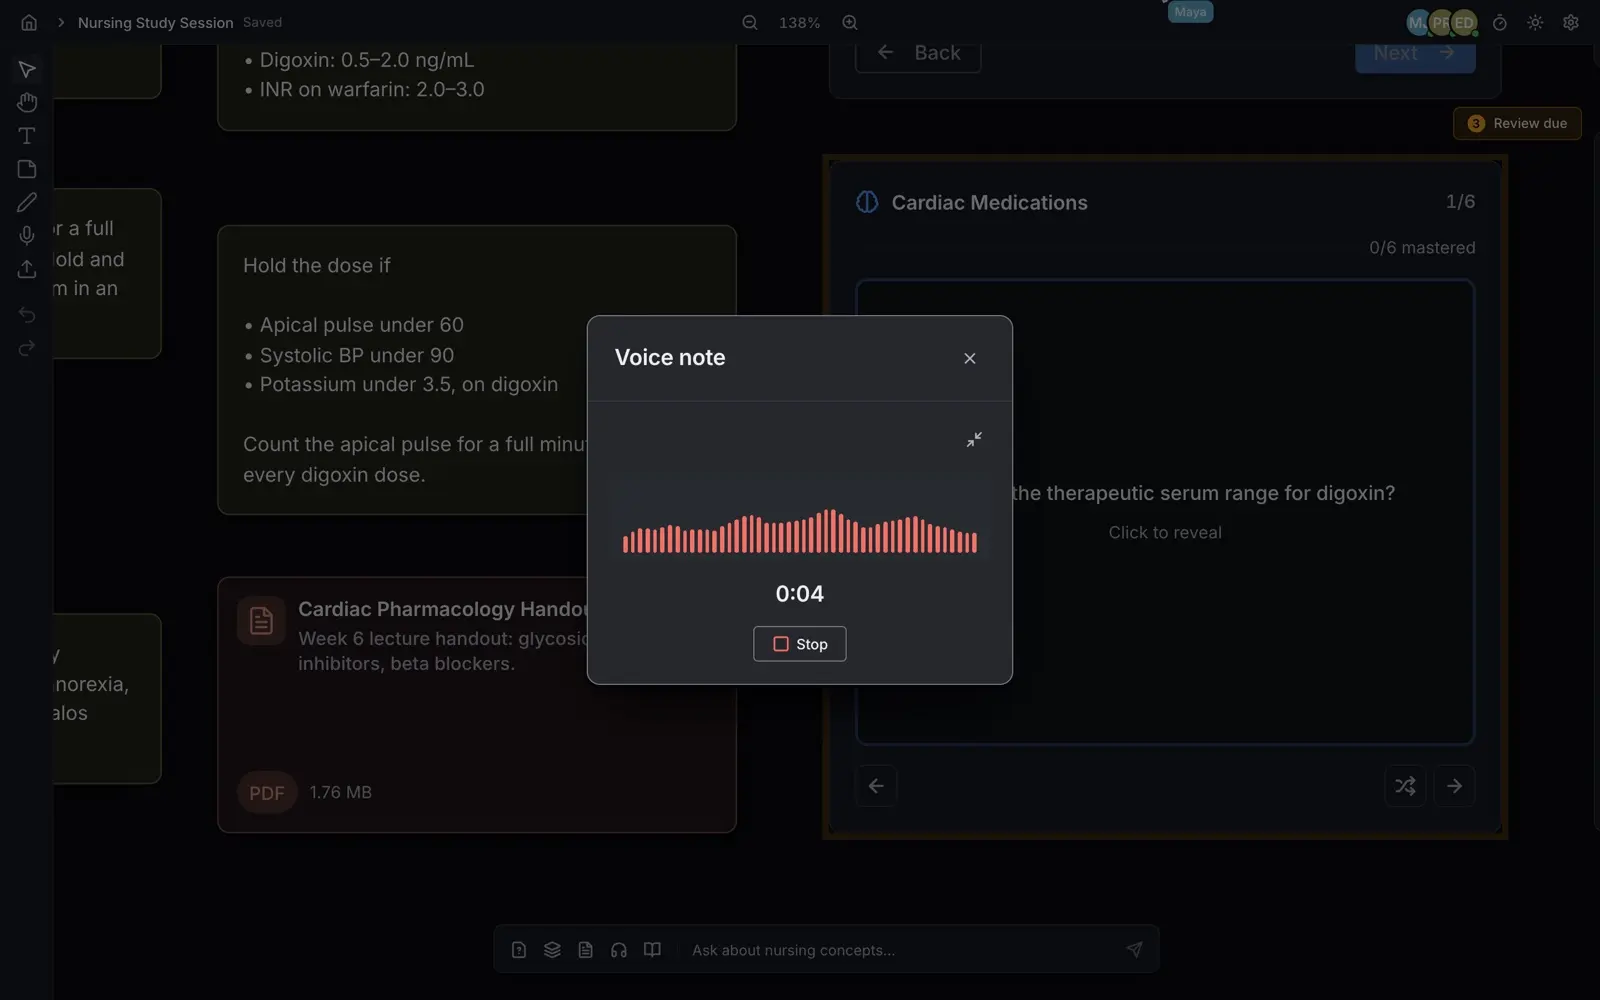Start the audio overview headphones option
The width and height of the screenshot is (1600, 1000).
point(619,950)
